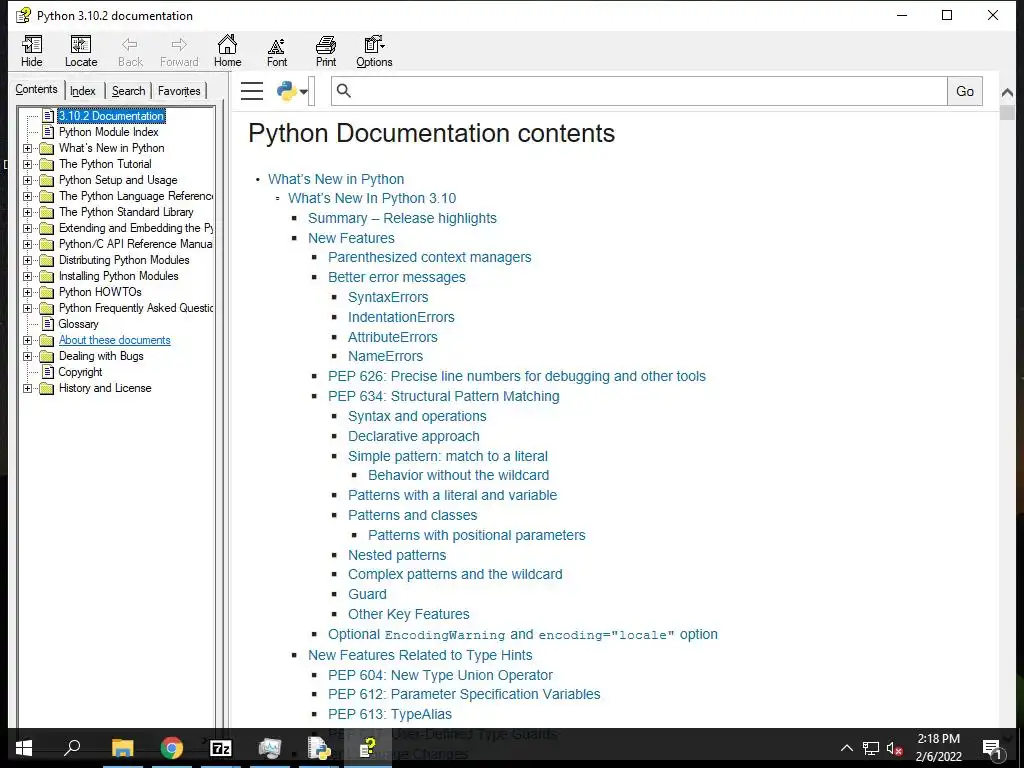Expand Python/C API Reference Manual node
Viewport: 1024px width, 768px height.
(x=27, y=244)
